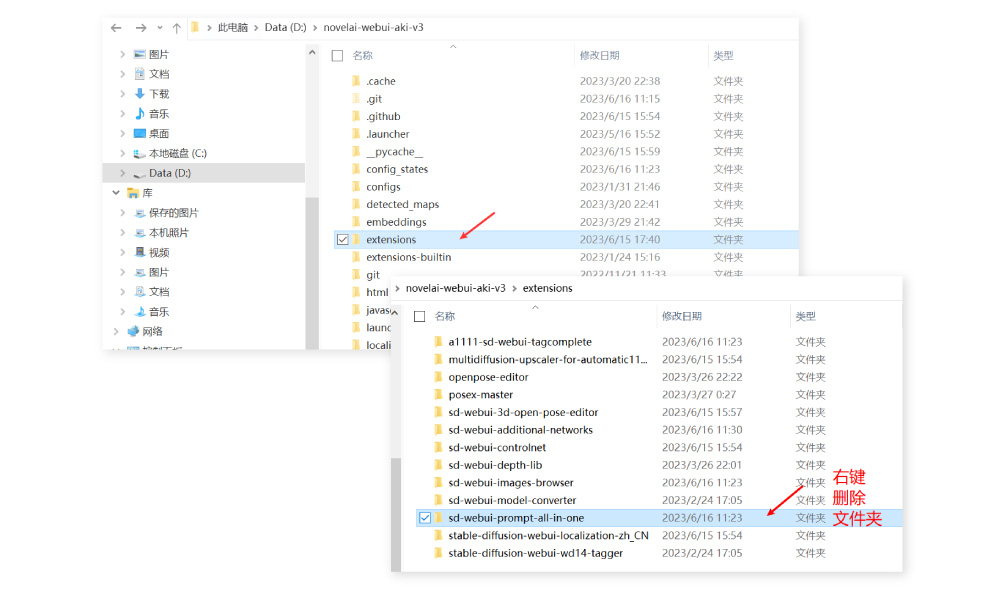Image resolution: width=1000 pixels, height=589 pixels.
Task: Open 网络 in navigation pane
Action: pos(152,331)
